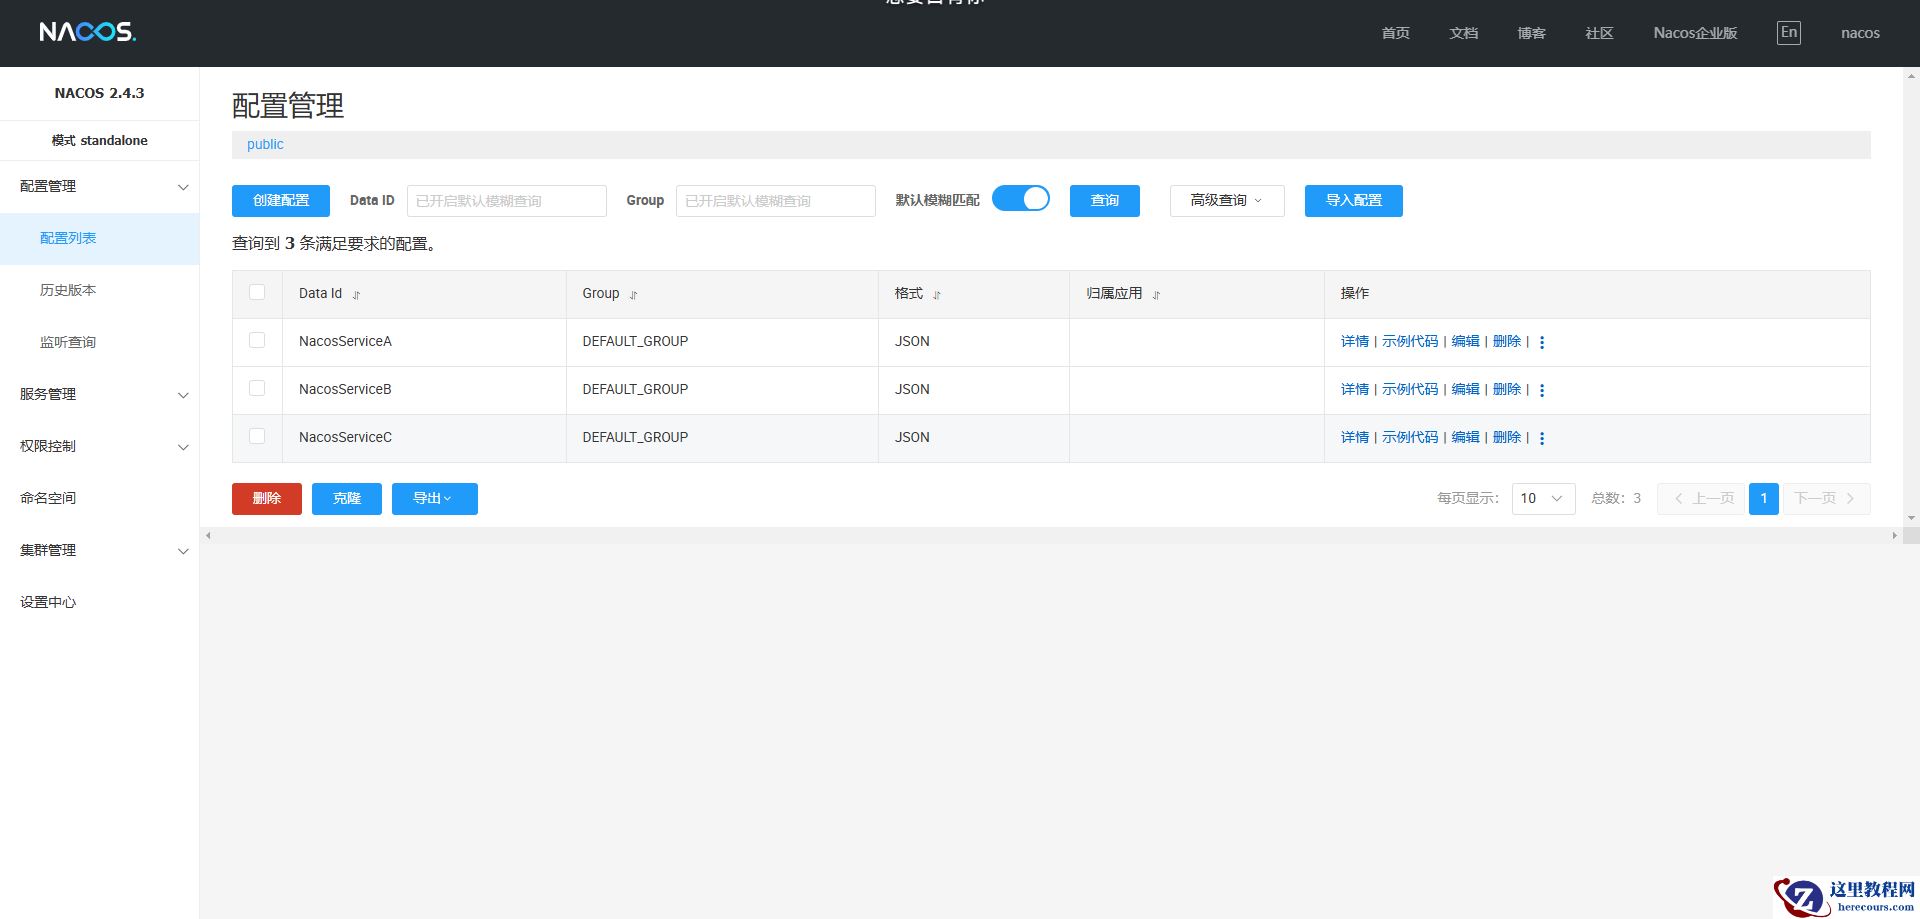Tick the select-all checkbox in table header

(x=257, y=292)
